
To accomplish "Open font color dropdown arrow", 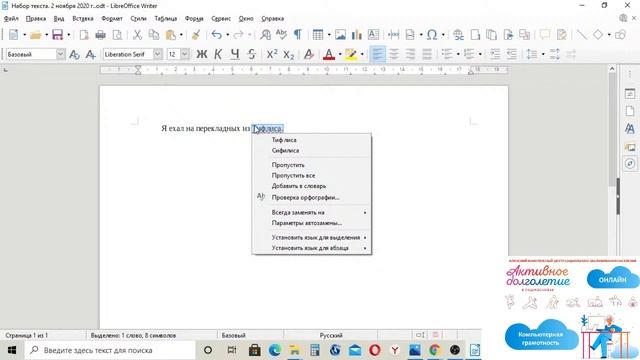I will tap(340, 54).
